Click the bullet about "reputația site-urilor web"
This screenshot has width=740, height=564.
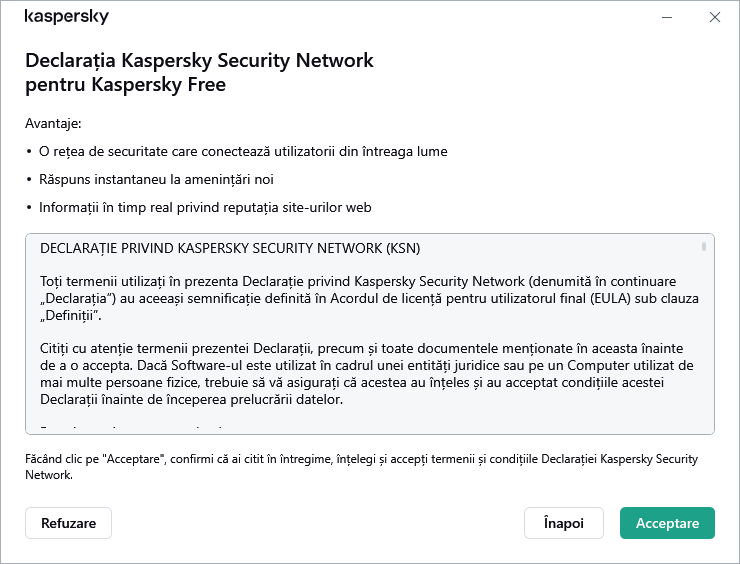pos(205,207)
